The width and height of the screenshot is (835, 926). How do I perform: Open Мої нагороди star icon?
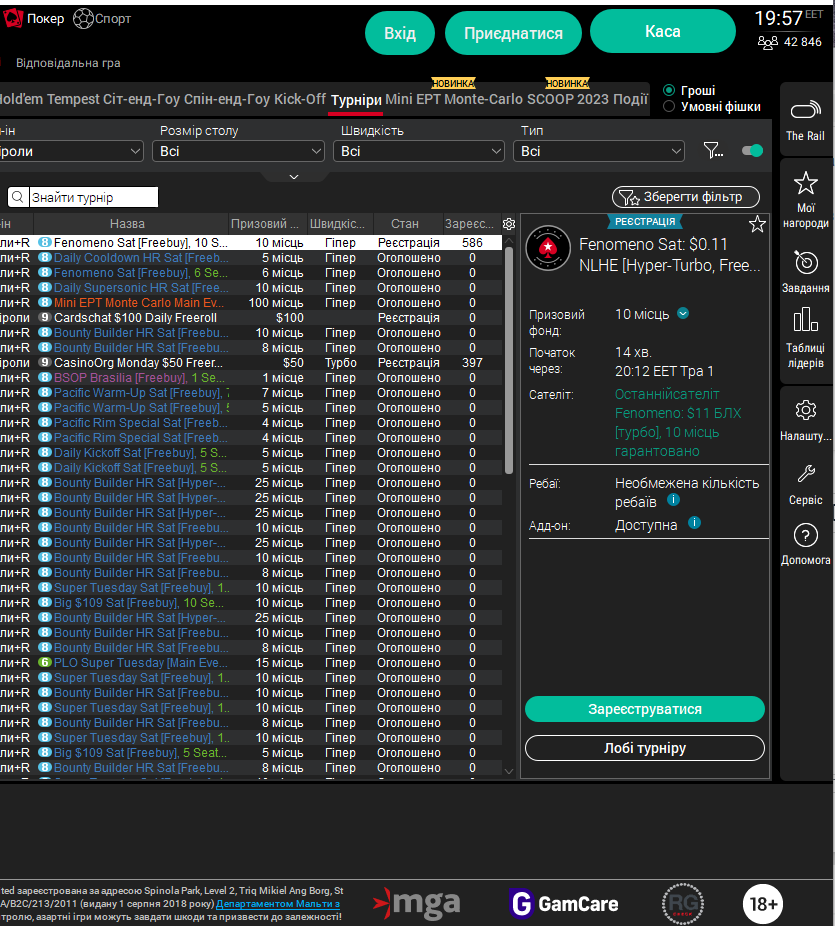click(x=805, y=183)
